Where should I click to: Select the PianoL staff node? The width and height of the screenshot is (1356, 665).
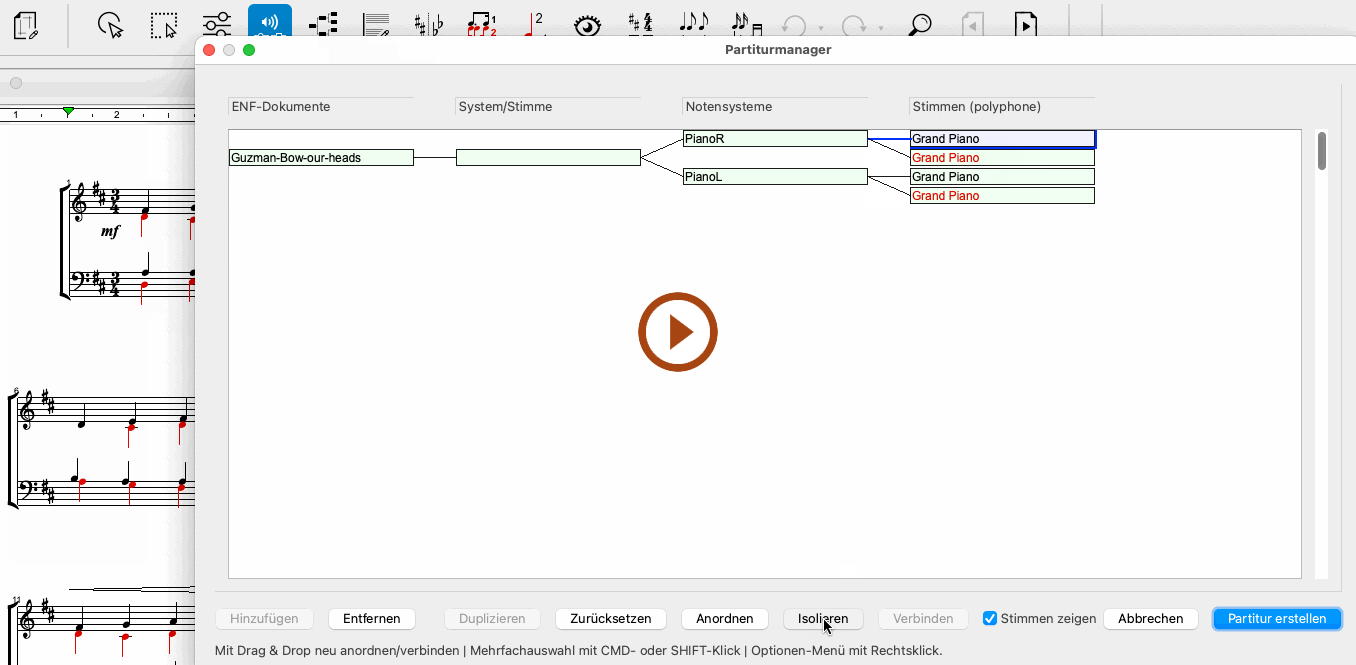click(x=774, y=177)
